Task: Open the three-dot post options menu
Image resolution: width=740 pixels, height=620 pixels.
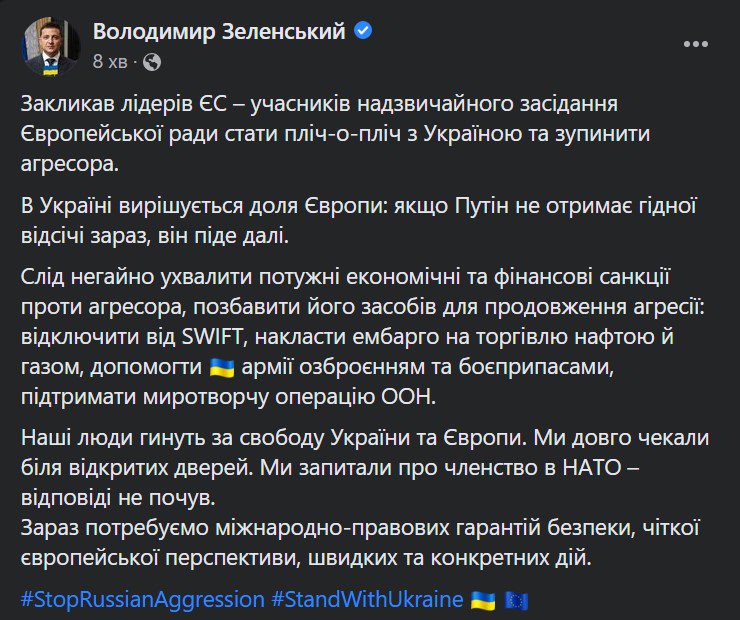Action: (696, 44)
